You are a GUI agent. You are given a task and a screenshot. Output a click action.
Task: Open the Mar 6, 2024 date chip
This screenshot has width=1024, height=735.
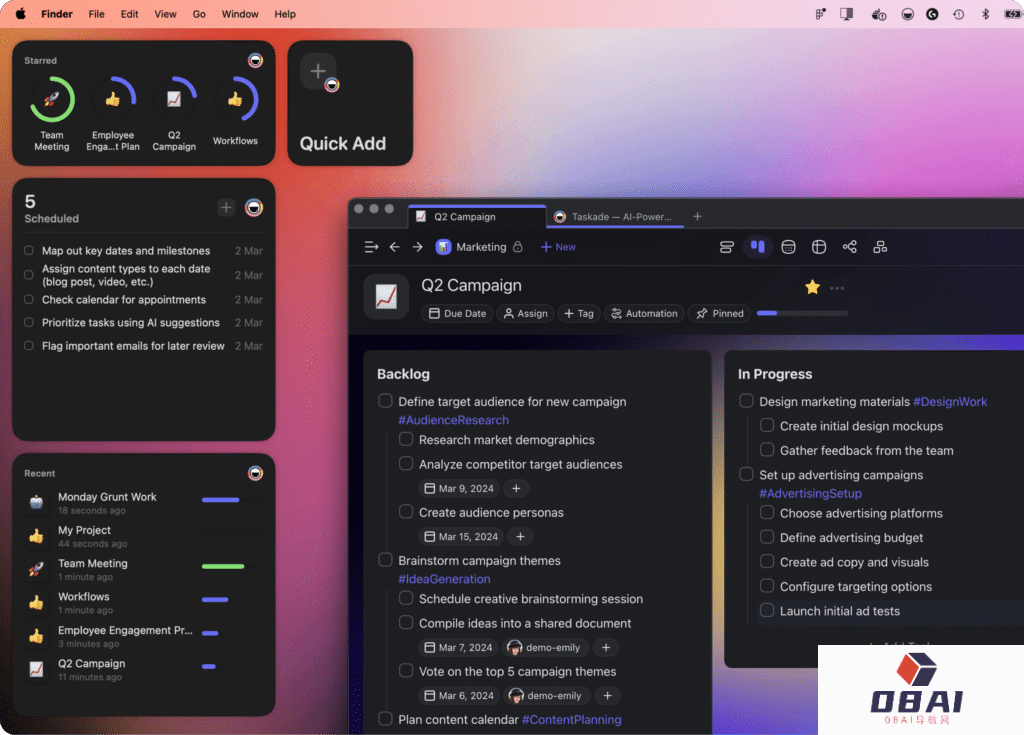click(x=459, y=696)
